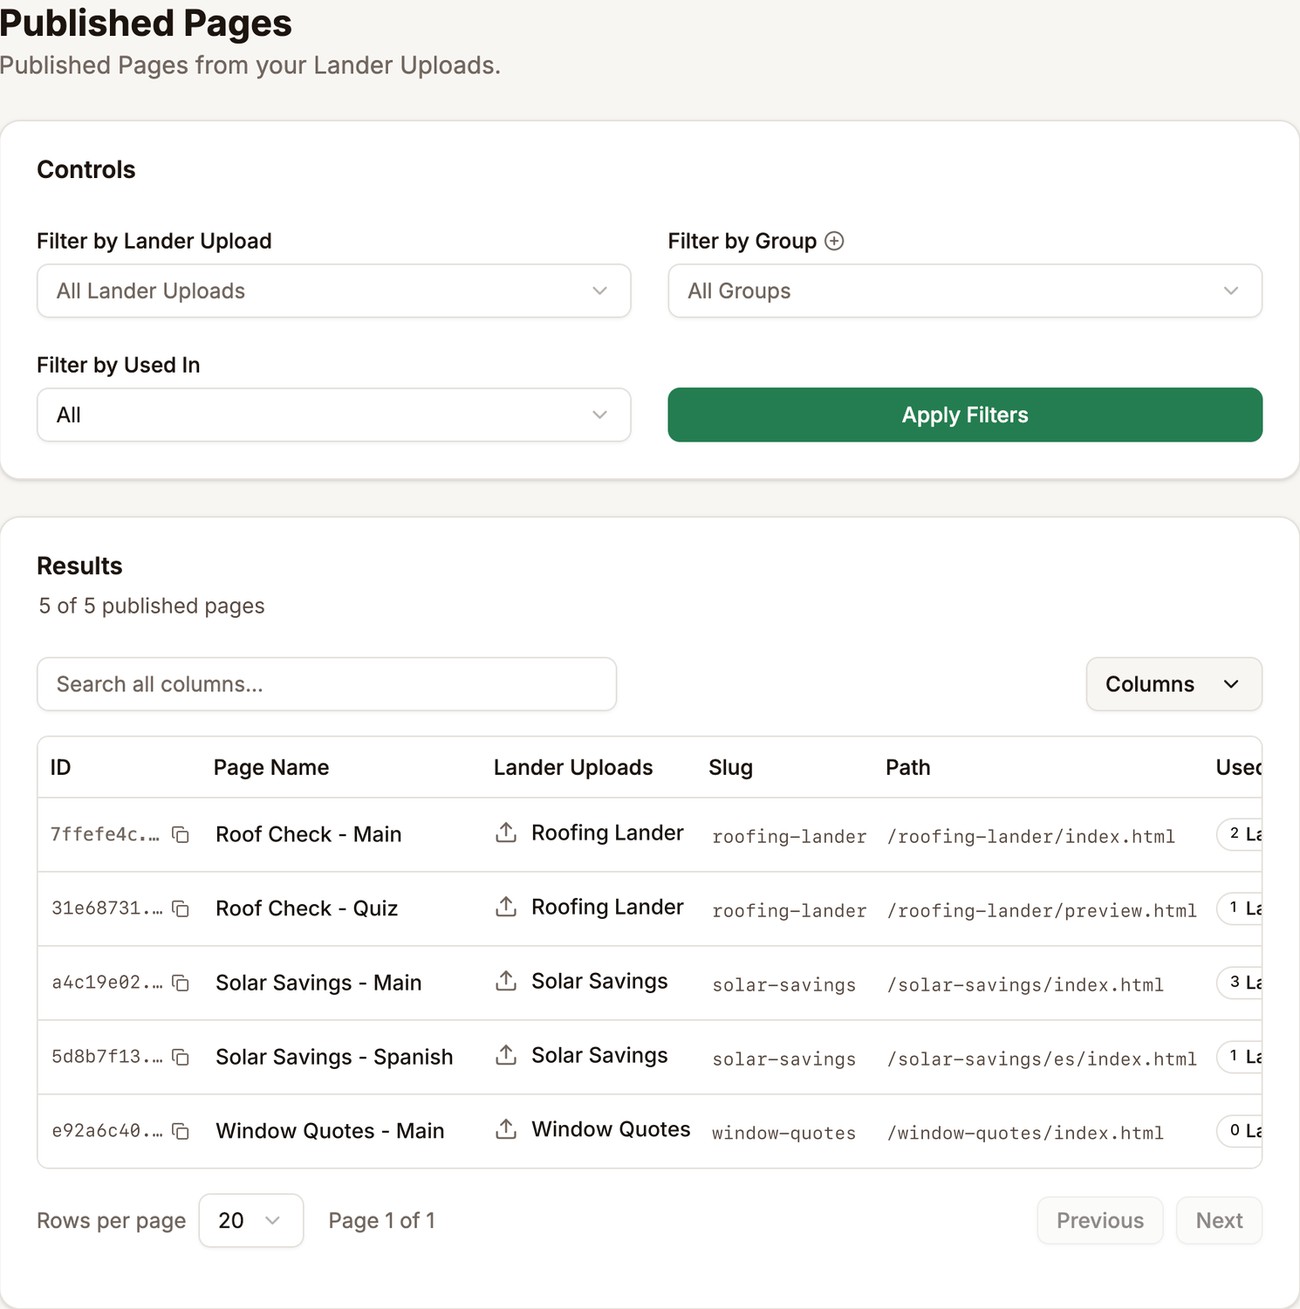Screen dimensions: 1300x1309
Task: Expand the Columns dropdown
Action: pos(1174,684)
